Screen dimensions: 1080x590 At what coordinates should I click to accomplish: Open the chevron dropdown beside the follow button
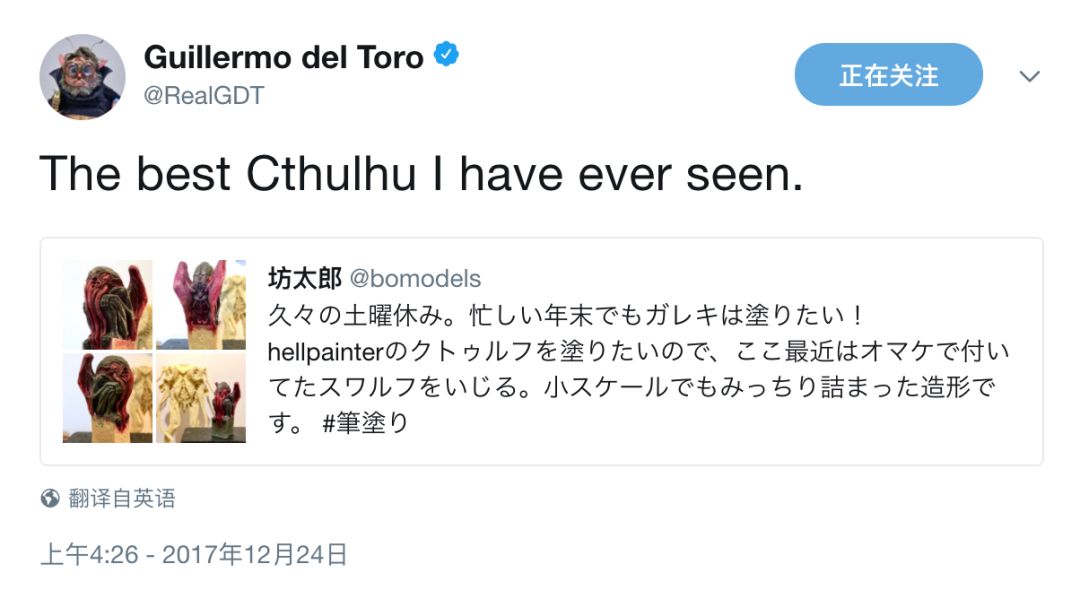1030,74
